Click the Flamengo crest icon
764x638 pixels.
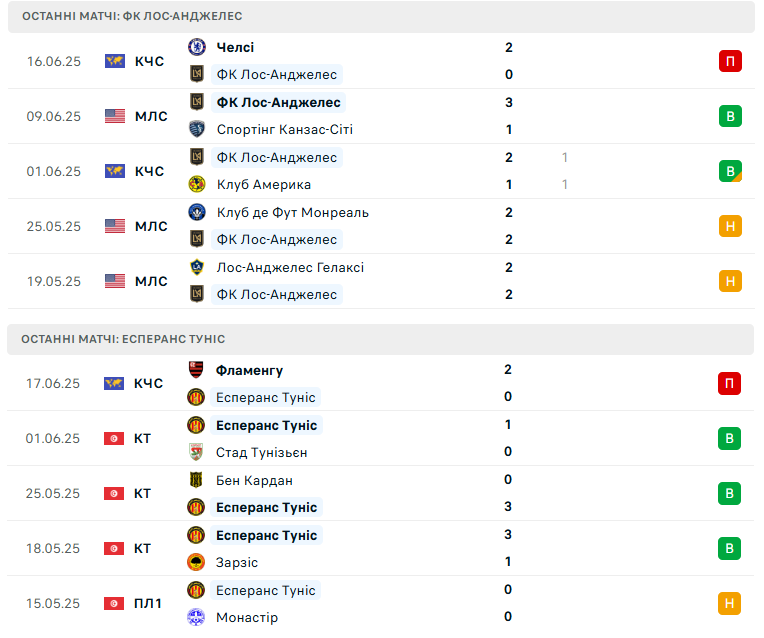[196, 370]
